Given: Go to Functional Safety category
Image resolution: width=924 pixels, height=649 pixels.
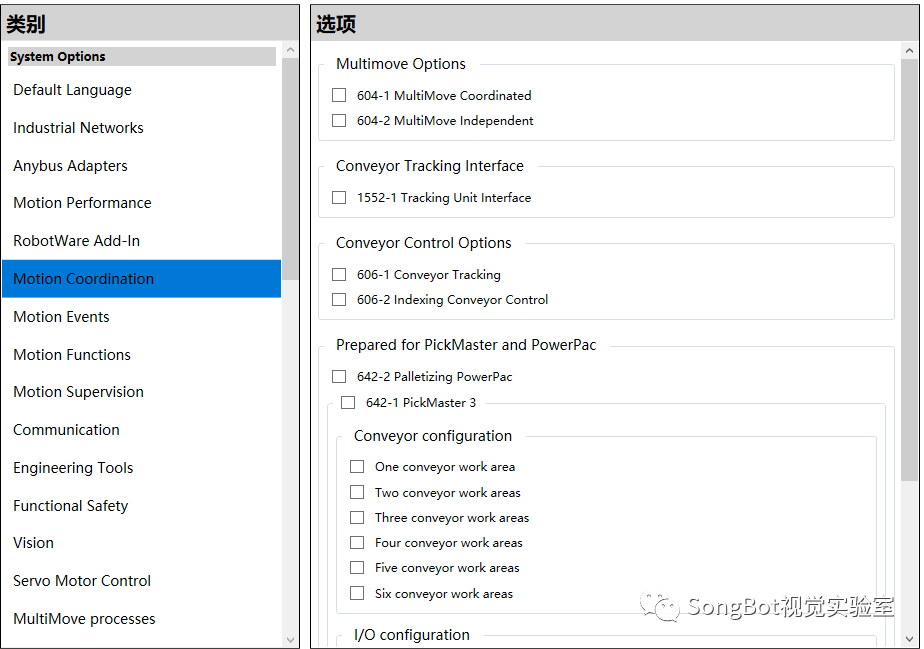Looking at the screenshot, I should (141, 505).
